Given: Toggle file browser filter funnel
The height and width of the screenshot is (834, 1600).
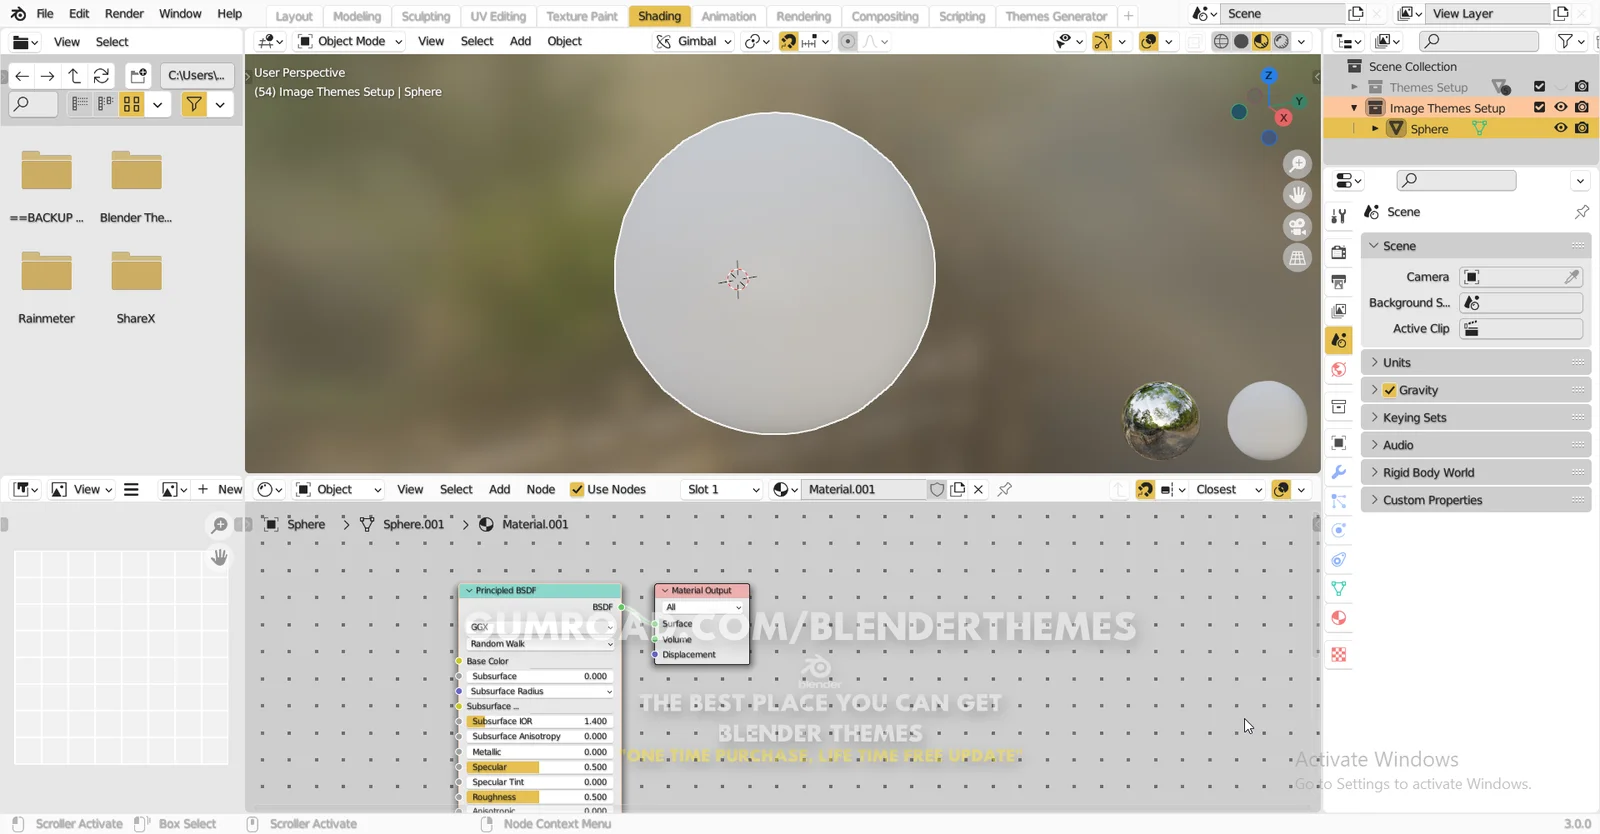Looking at the screenshot, I should click(x=194, y=104).
